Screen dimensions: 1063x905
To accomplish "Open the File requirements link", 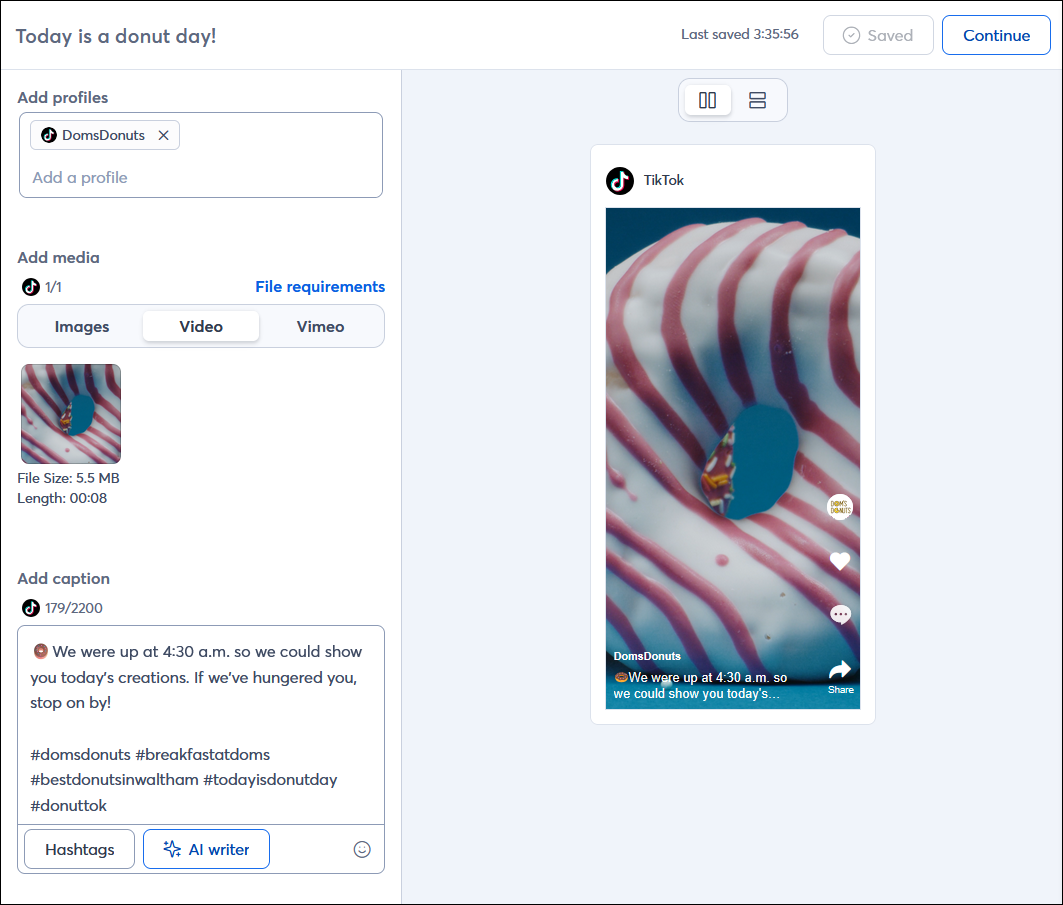I will tap(320, 287).
